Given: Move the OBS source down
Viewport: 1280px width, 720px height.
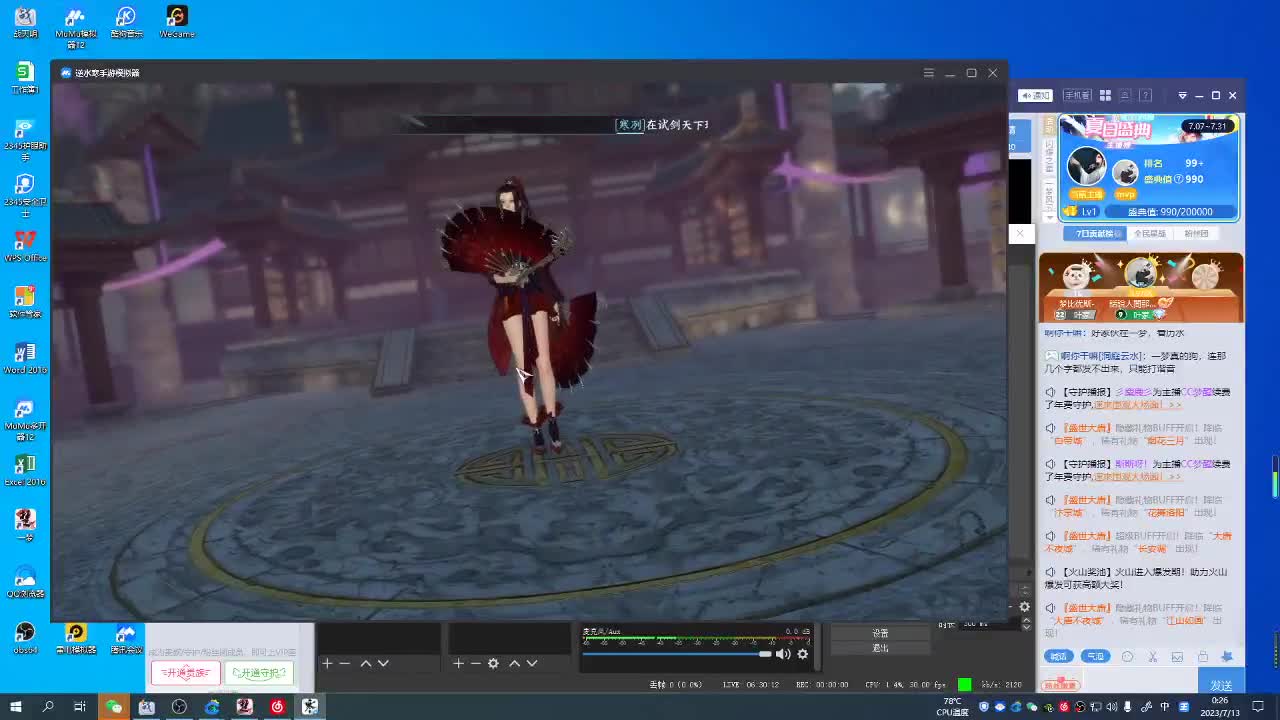Looking at the screenshot, I should [532, 663].
